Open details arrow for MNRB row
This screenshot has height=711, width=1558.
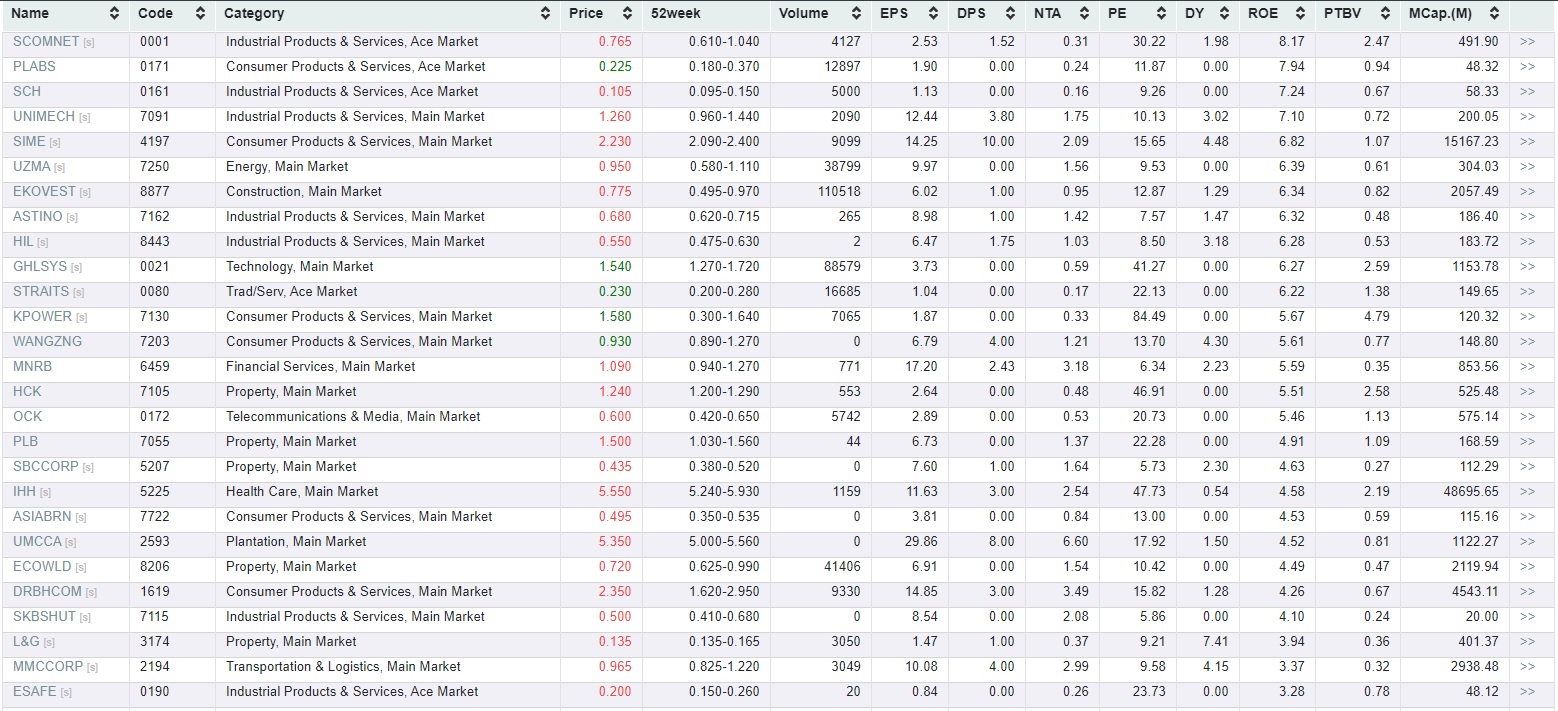(1527, 367)
